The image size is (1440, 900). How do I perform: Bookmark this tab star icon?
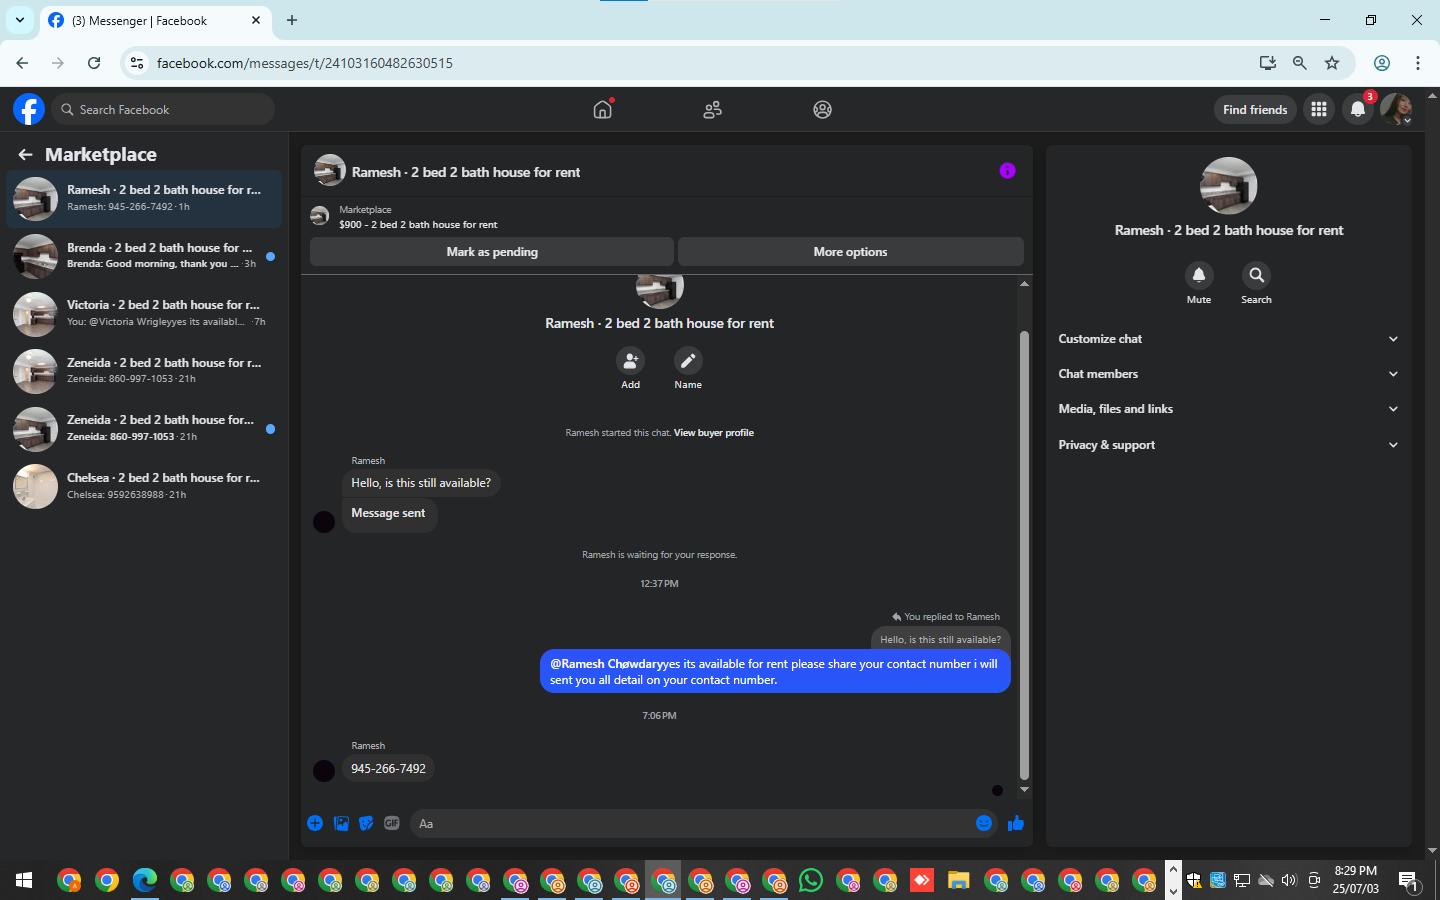click(x=1332, y=63)
